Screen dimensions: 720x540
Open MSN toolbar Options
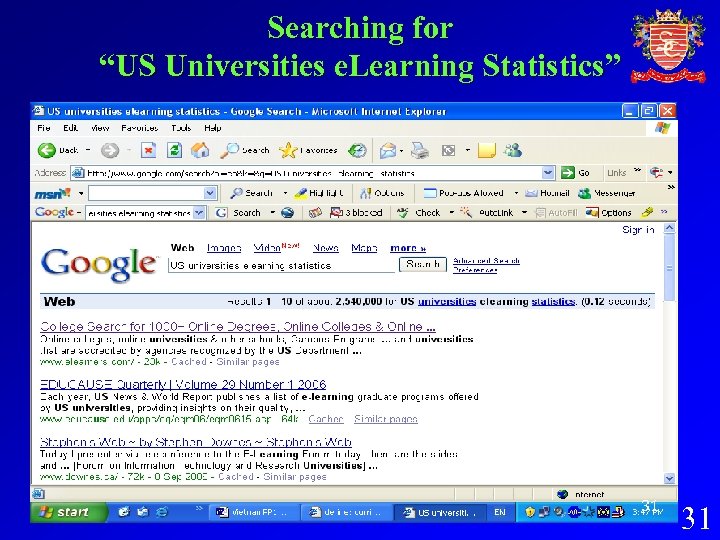pos(382,193)
